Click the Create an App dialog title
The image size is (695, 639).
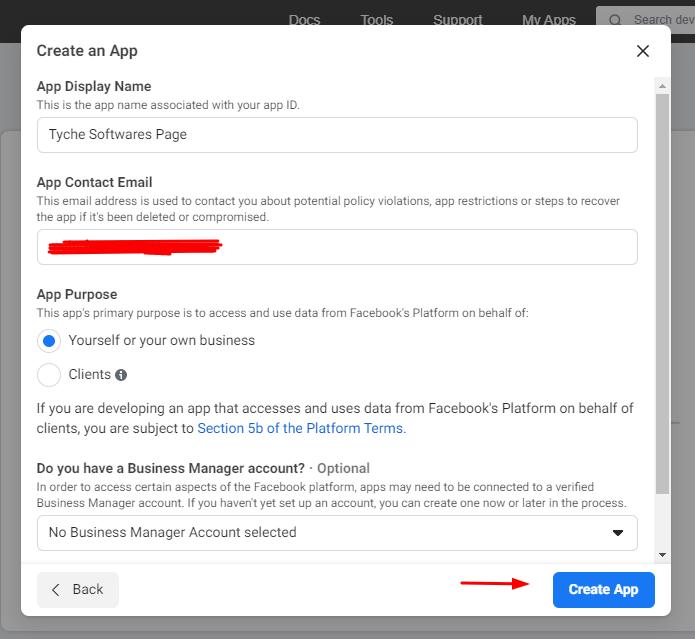click(87, 51)
